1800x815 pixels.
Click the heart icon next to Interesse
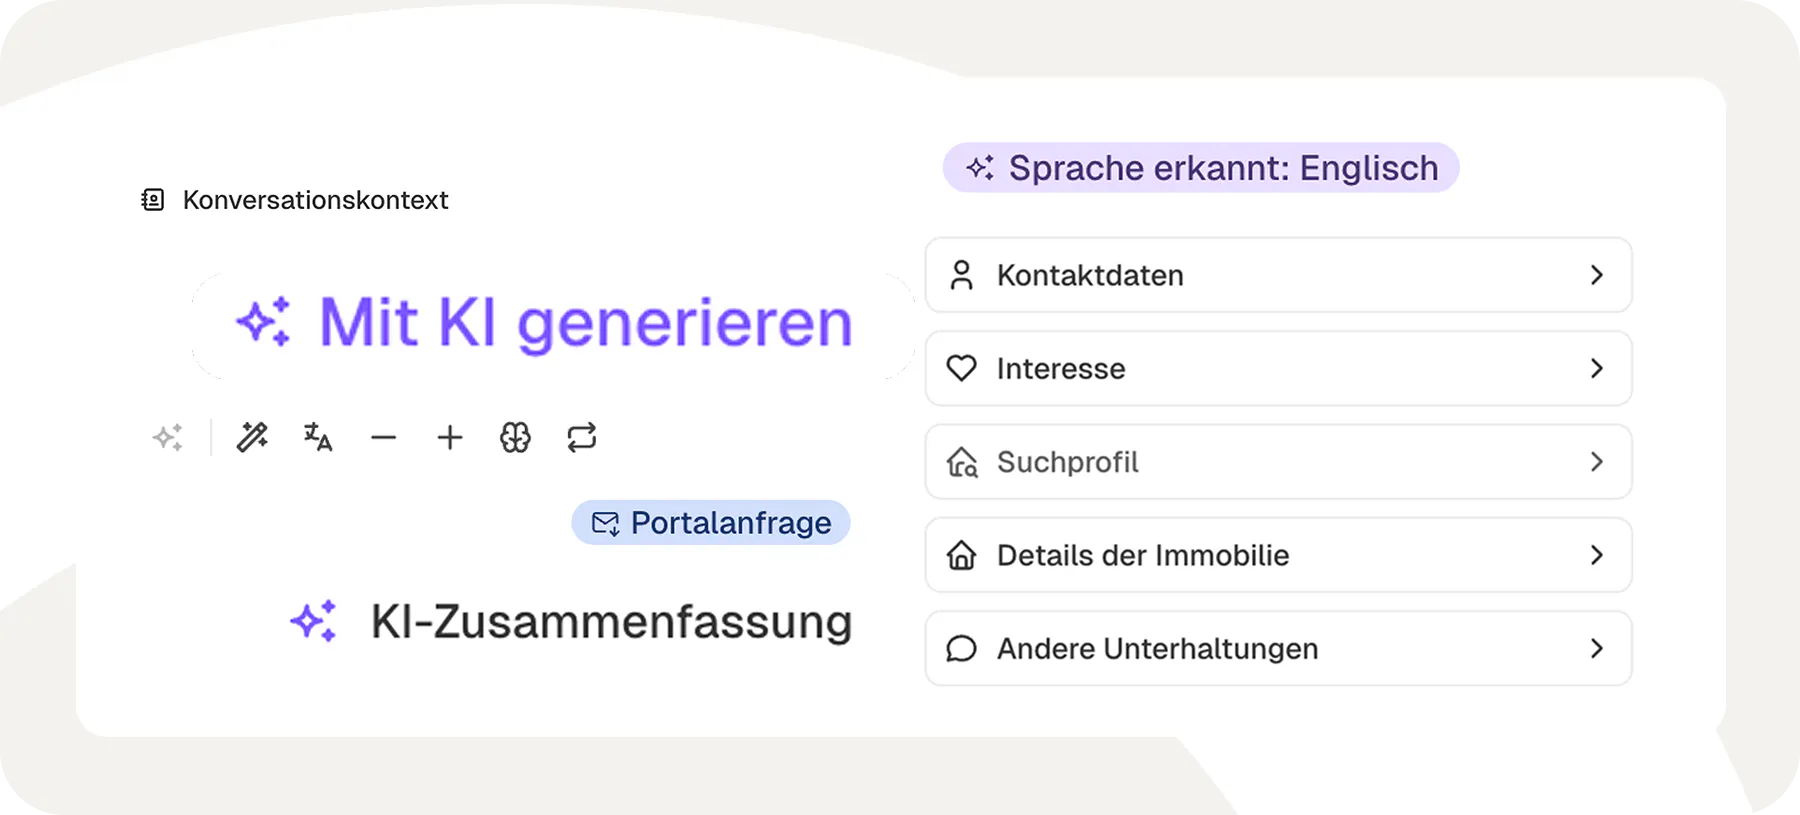(x=962, y=368)
